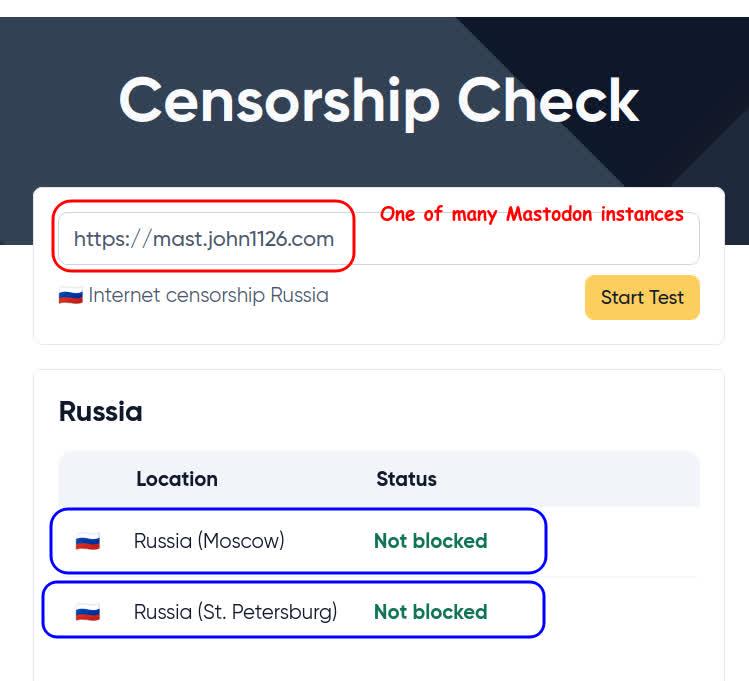The width and height of the screenshot is (749, 681).
Task: Click the flag icon in the Moscow row
Action: click(x=88, y=542)
